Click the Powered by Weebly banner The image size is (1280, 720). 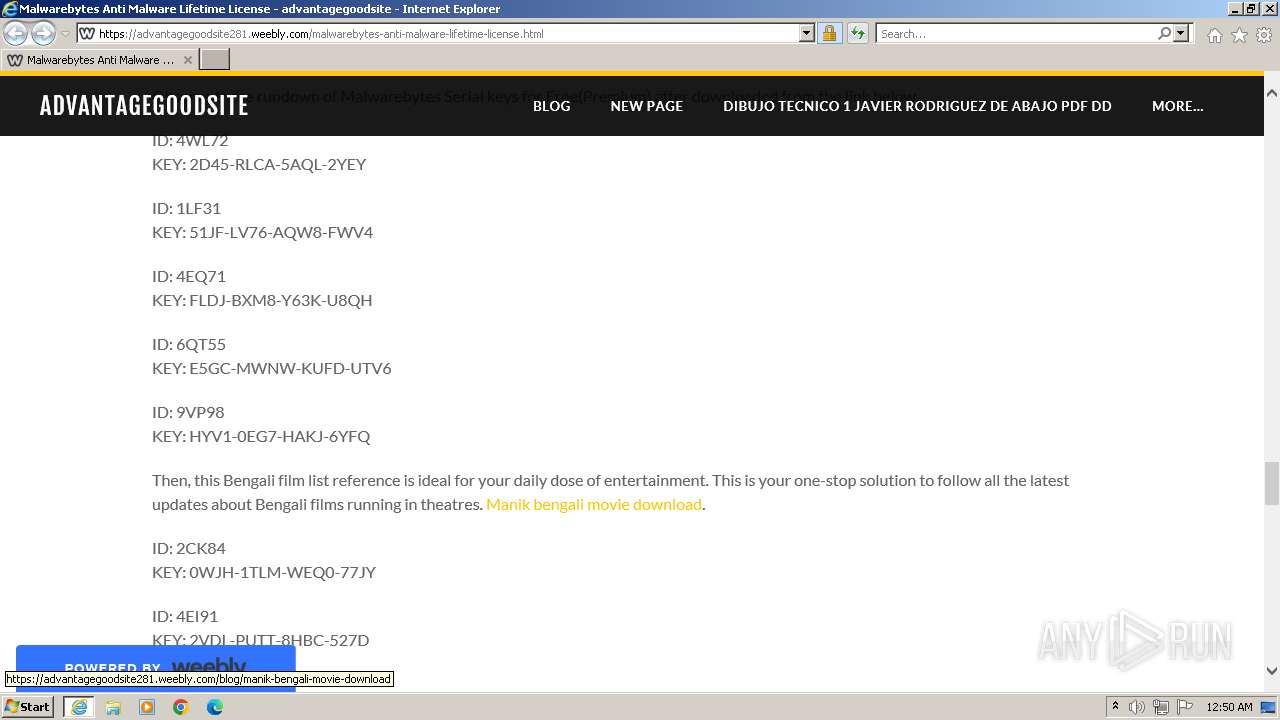pyautogui.click(x=155, y=667)
